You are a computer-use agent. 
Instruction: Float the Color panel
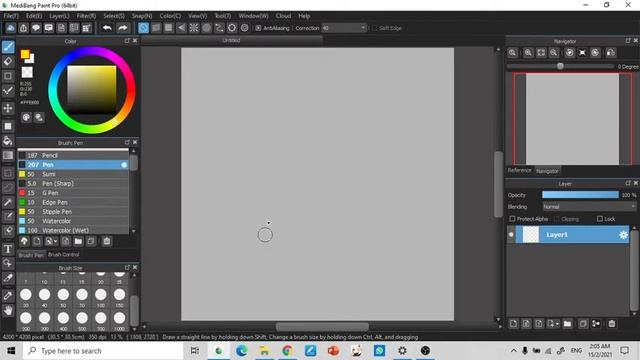[x=127, y=41]
